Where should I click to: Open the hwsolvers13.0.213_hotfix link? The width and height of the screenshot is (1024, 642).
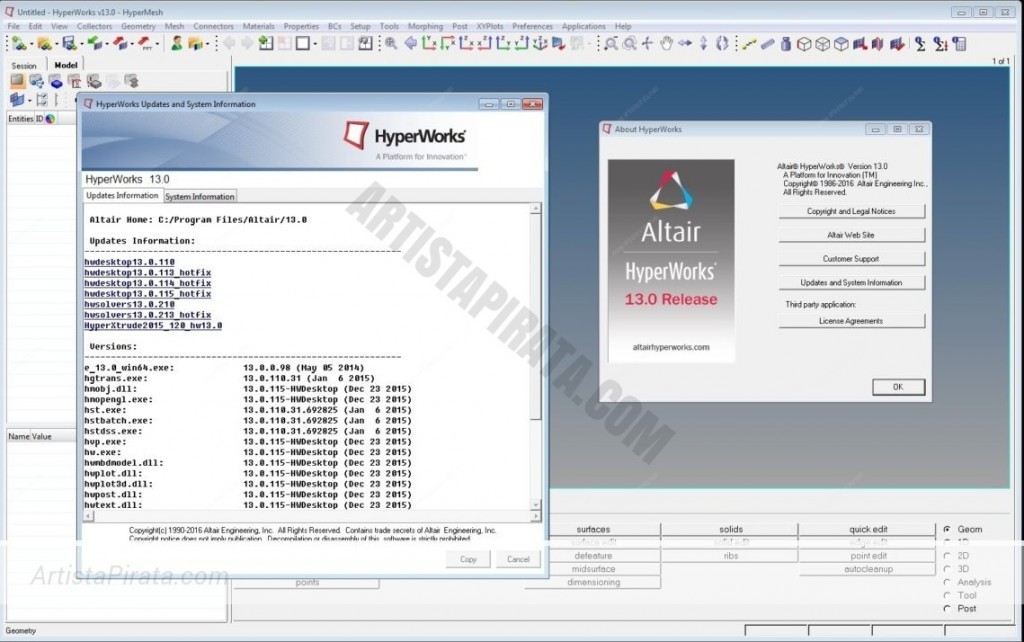coord(148,315)
